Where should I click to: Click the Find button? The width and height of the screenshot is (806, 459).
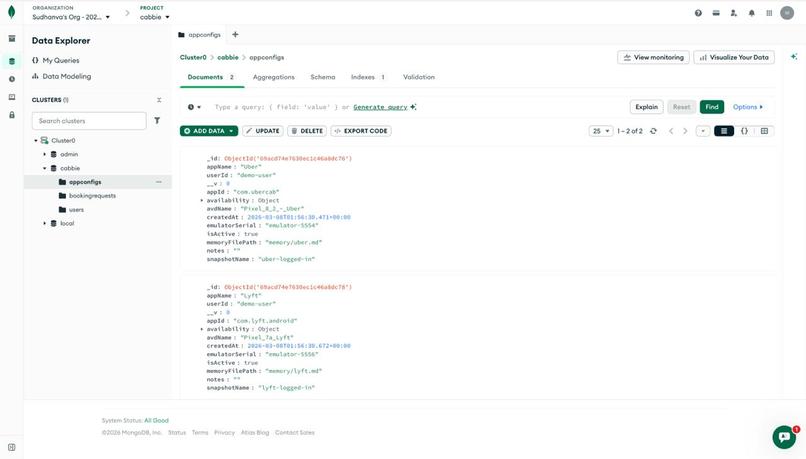coord(712,107)
